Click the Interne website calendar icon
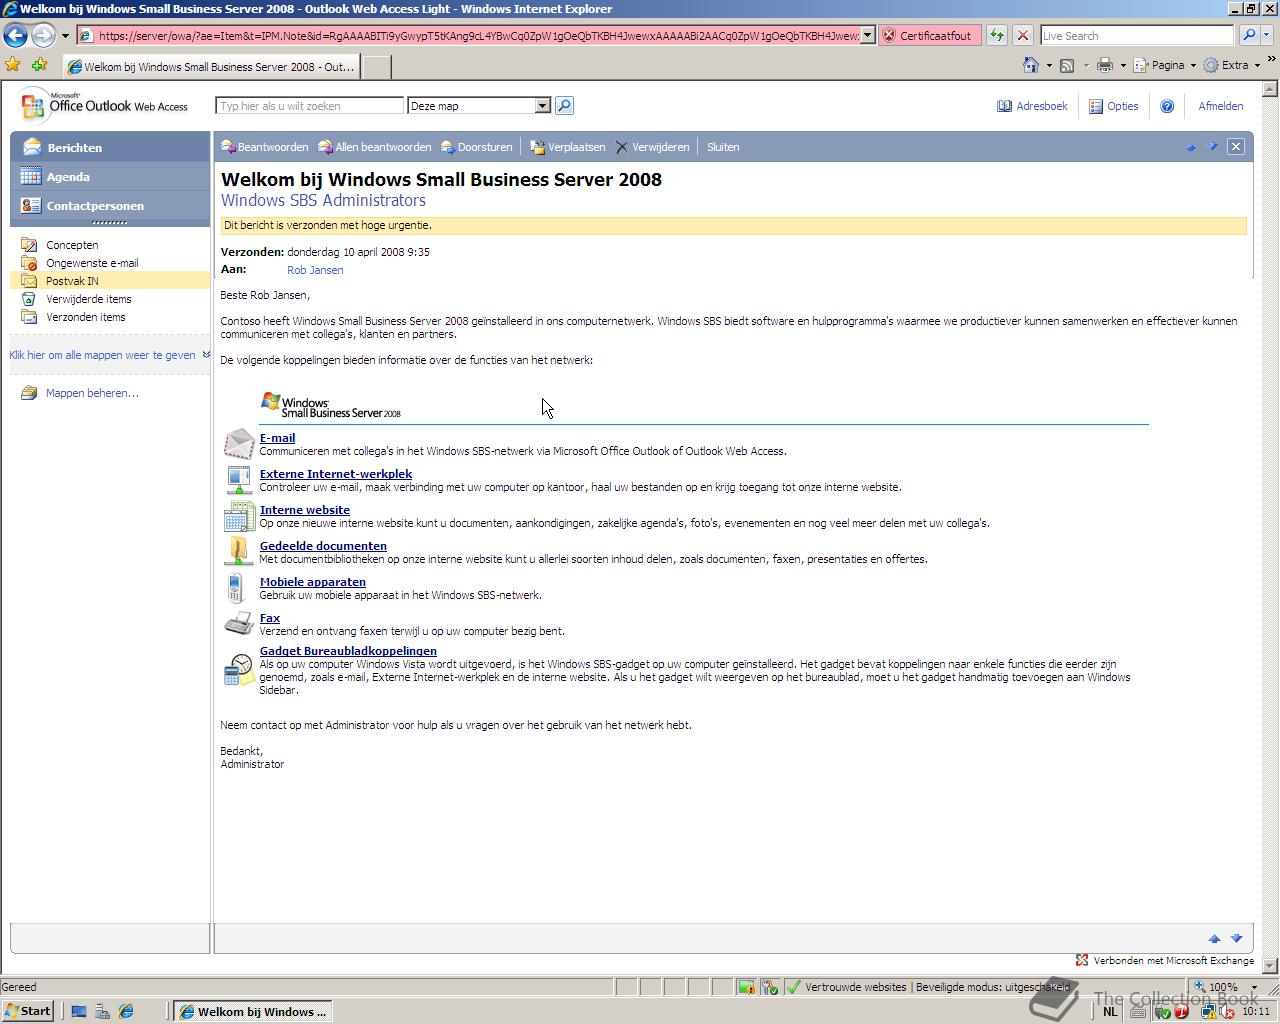This screenshot has width=1280, height=1024. coord(239,515)
